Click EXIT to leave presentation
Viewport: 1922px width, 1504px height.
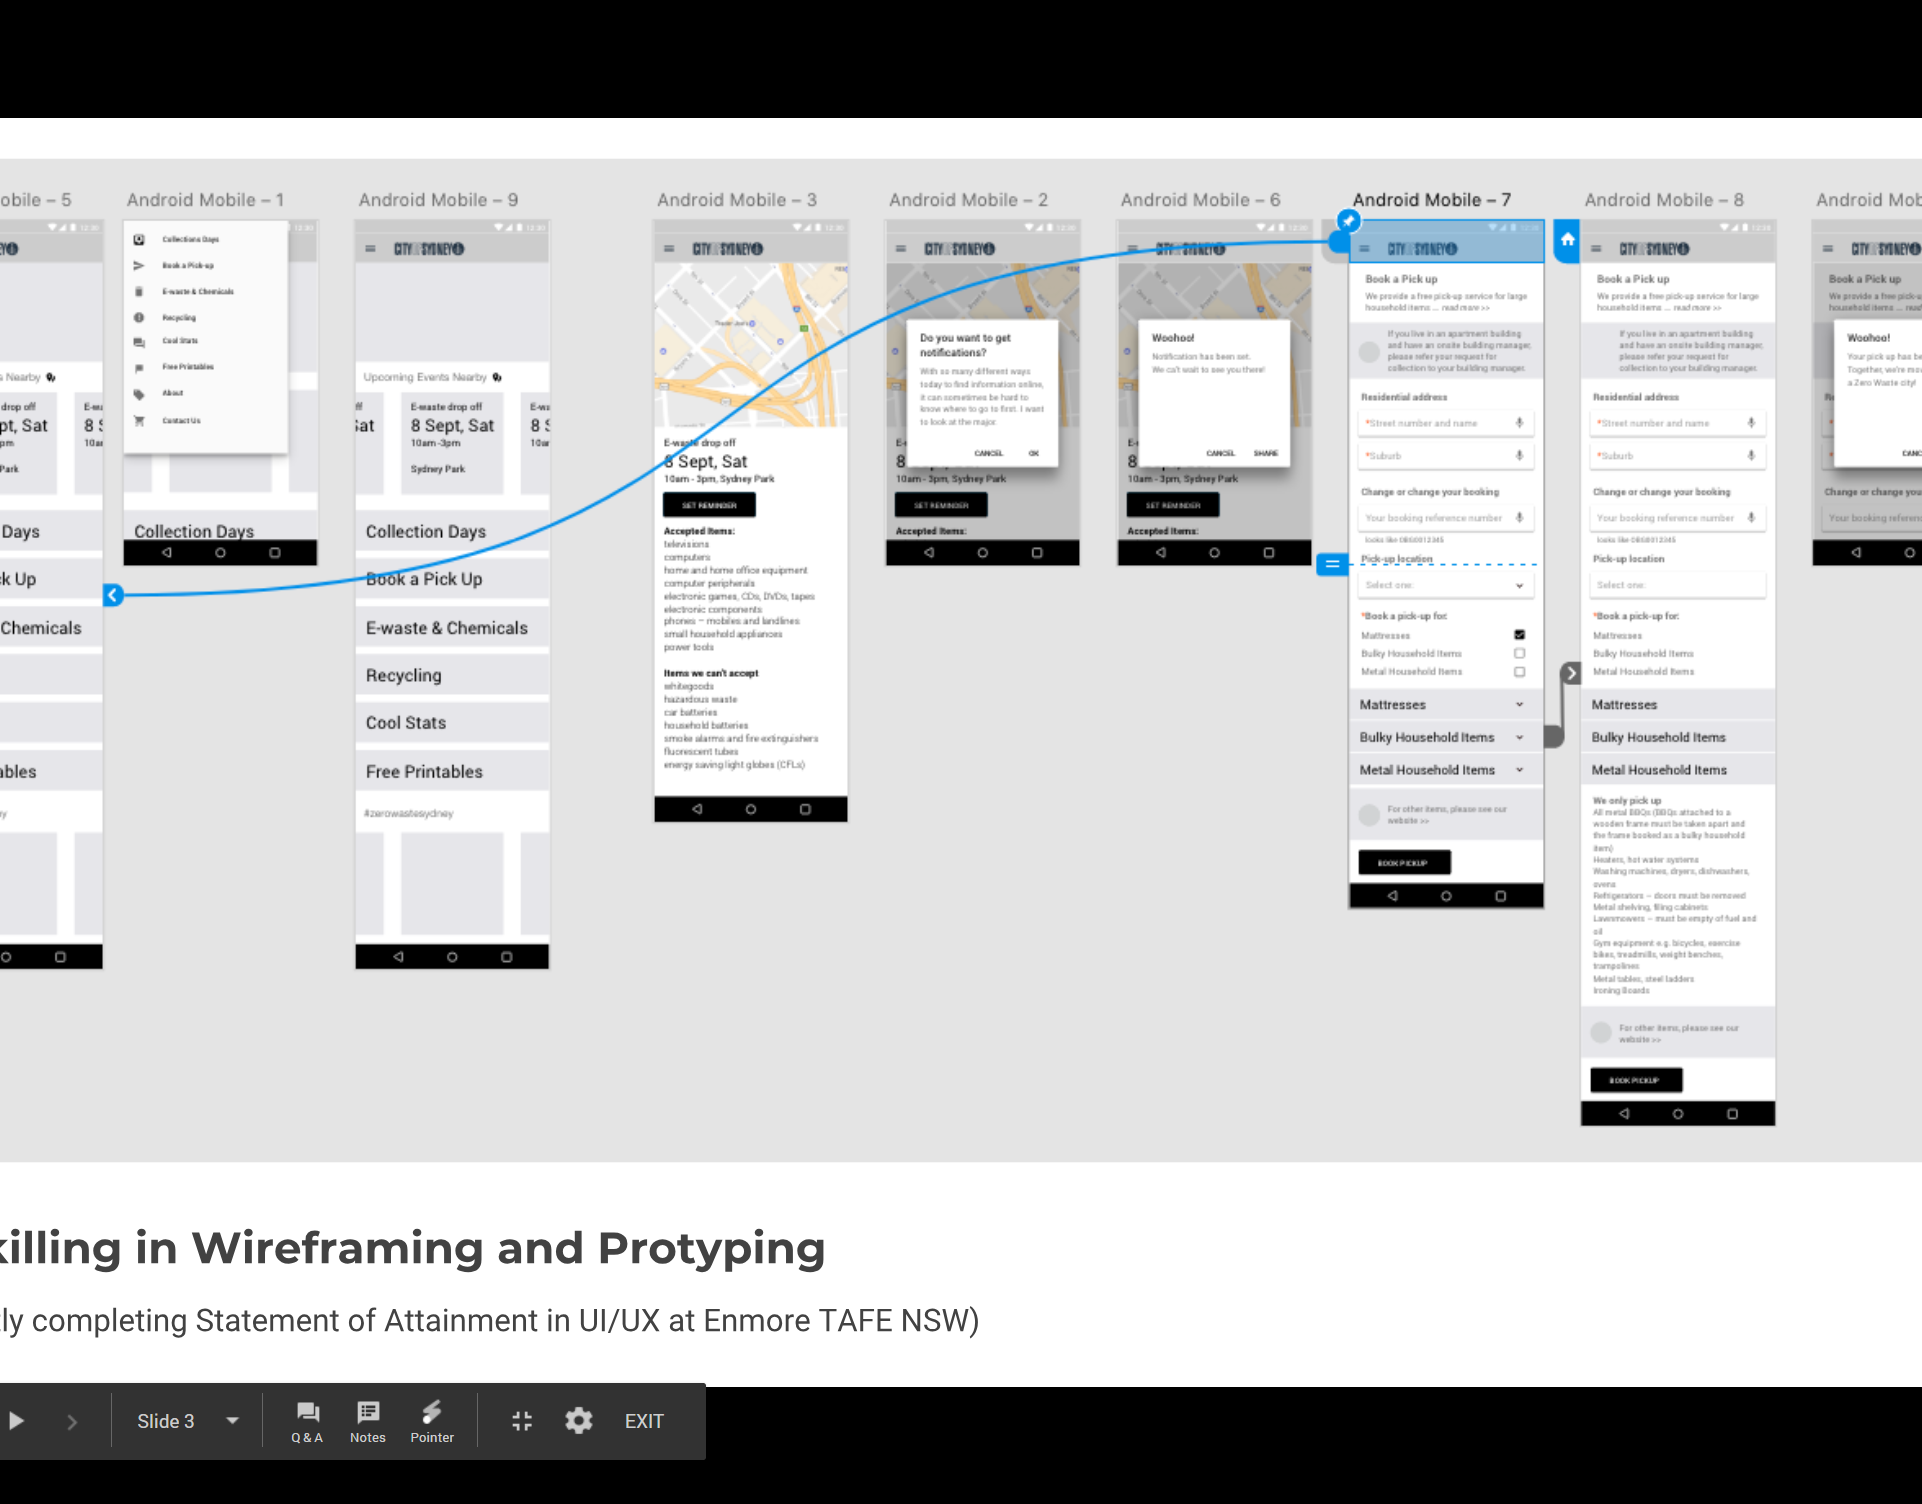(644, 1421)
